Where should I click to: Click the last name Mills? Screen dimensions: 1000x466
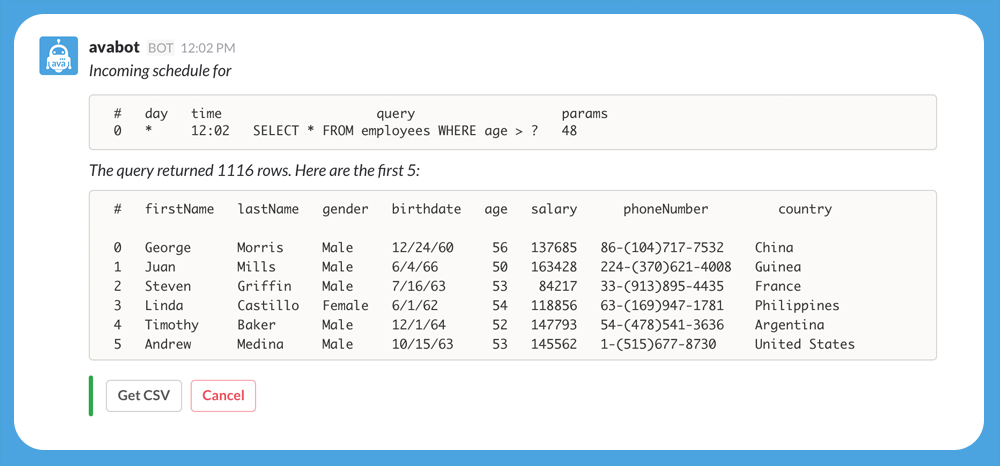click(256, 266)
